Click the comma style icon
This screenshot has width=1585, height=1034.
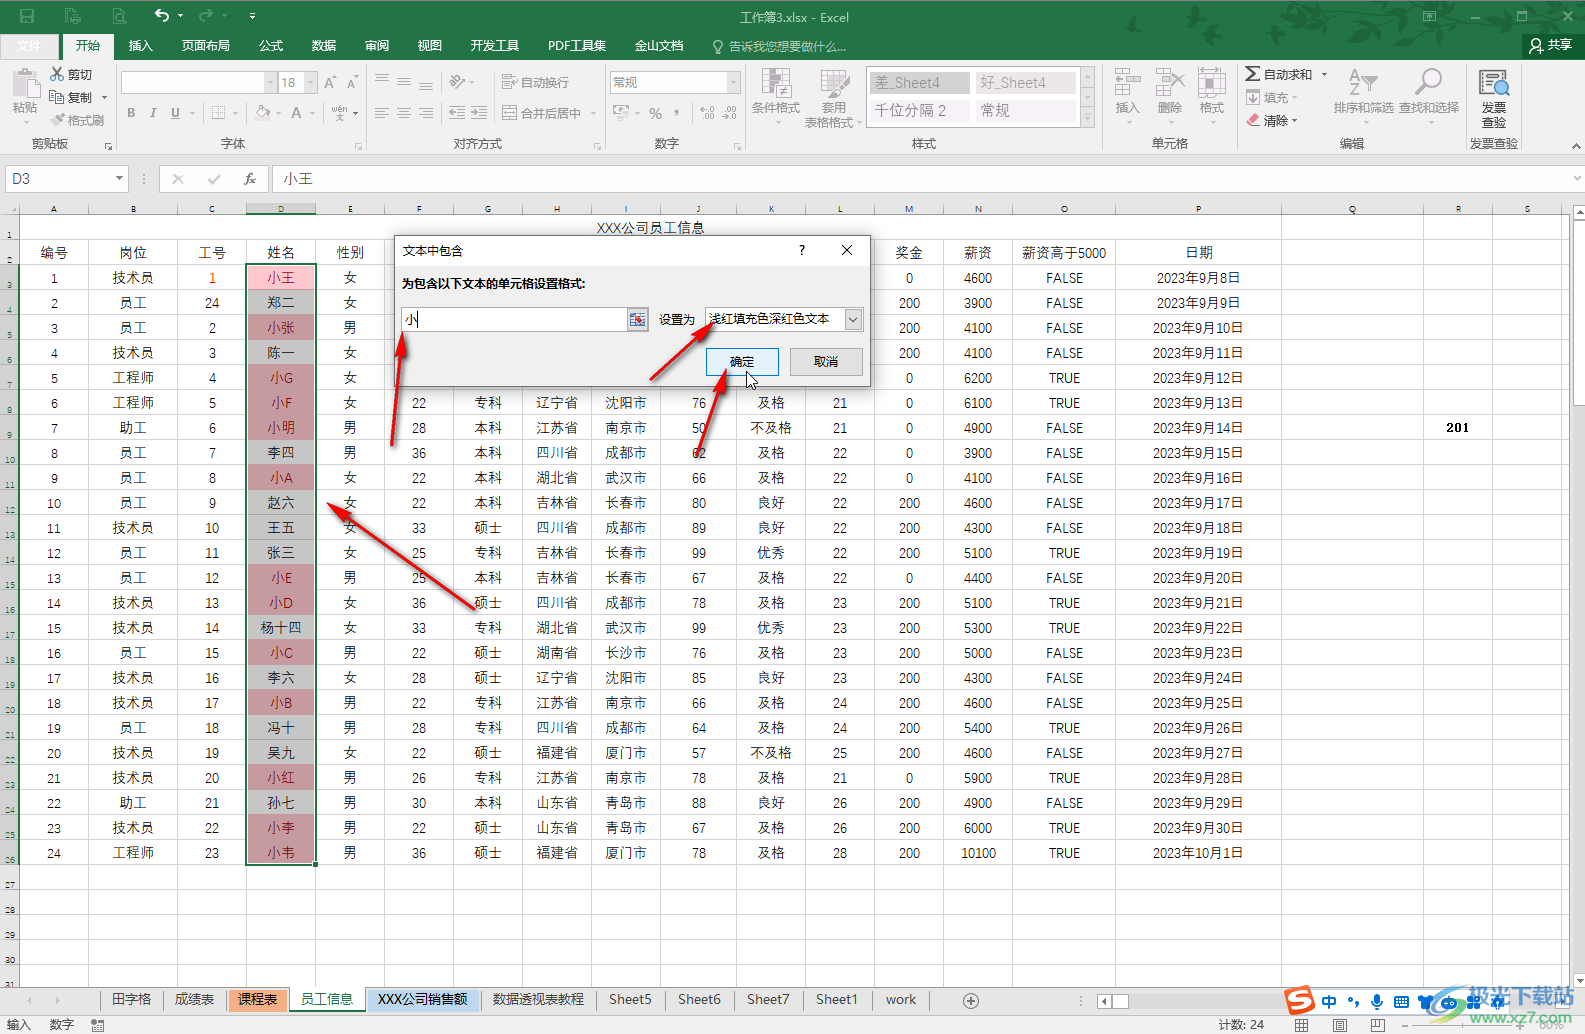pos(677,113)
